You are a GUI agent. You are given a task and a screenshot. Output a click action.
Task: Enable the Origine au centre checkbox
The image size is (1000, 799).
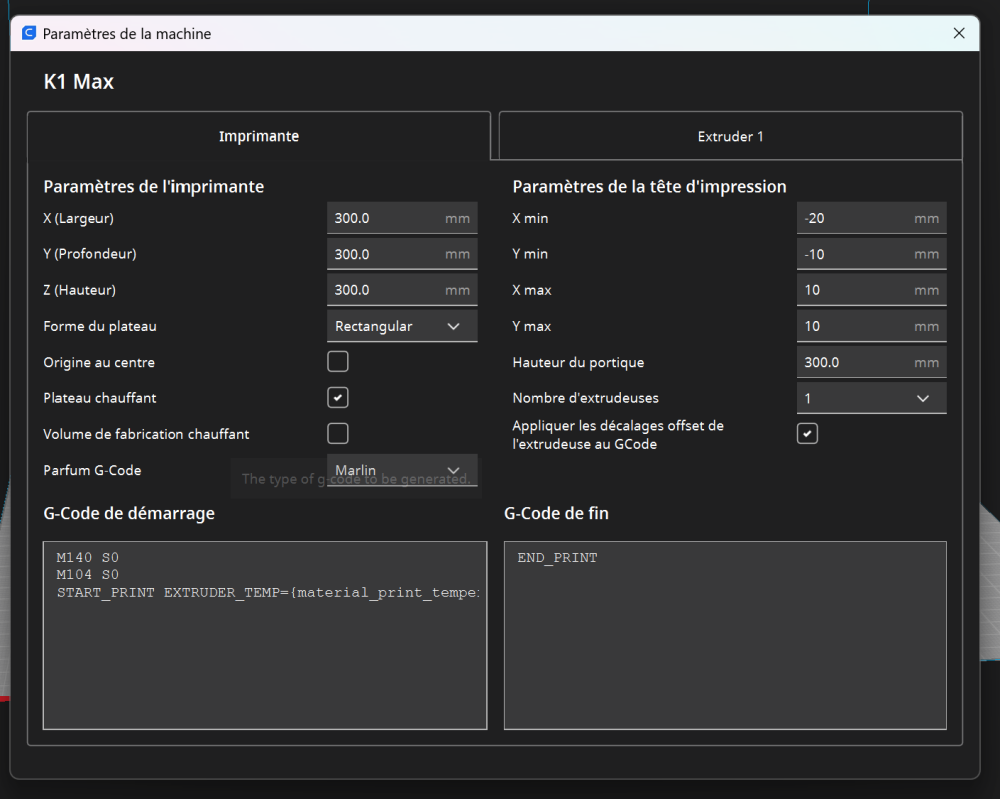(338, 362)
